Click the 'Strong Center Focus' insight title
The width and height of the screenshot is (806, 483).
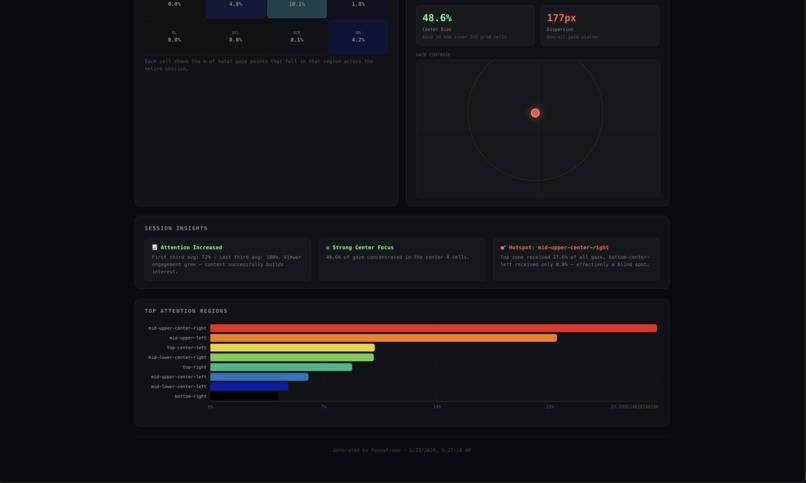click(x=363, y=247)
